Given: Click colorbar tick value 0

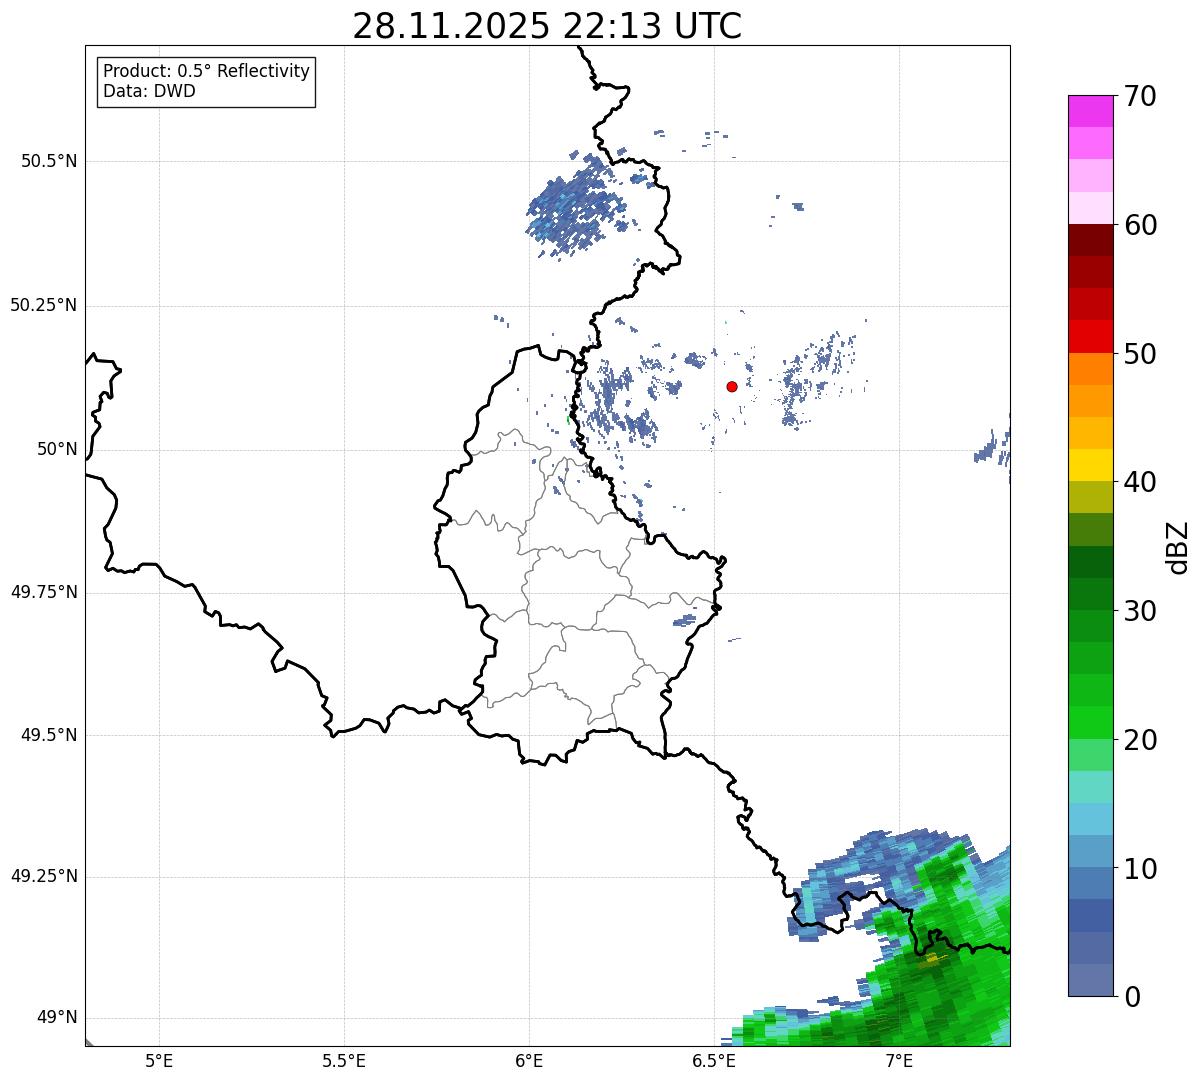Looking at the screenshot, I should pos(1132,997).
